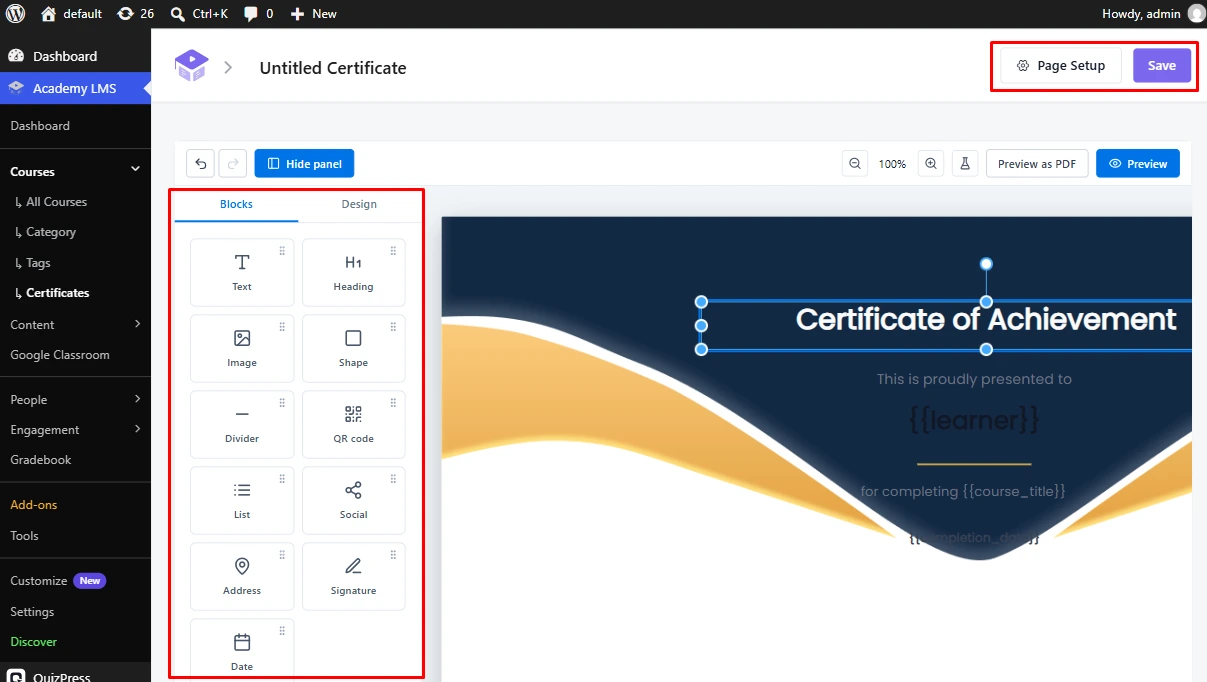Open the default site home link

pyautogui.click(x=71, y=14)
